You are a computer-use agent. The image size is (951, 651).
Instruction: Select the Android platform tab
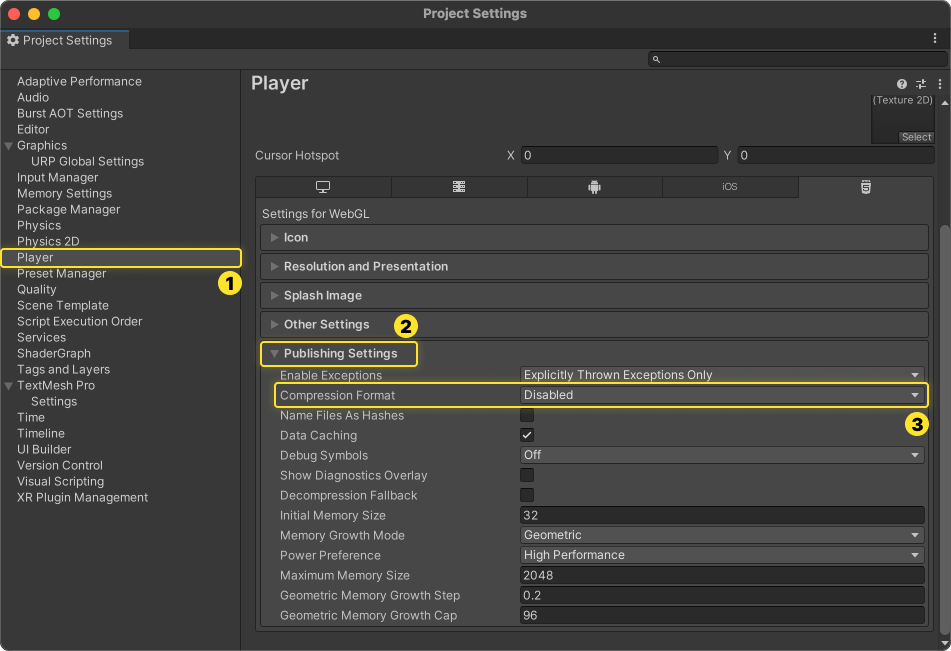click(594, 187)
